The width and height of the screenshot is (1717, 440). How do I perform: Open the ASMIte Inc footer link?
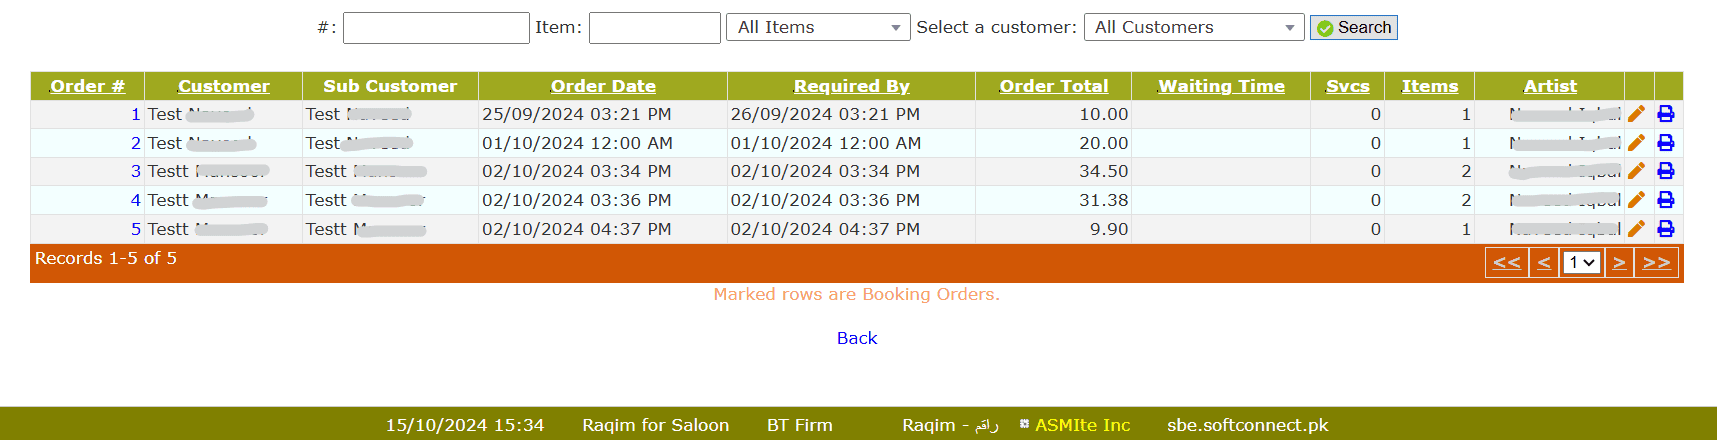[x=1082, y=425]
